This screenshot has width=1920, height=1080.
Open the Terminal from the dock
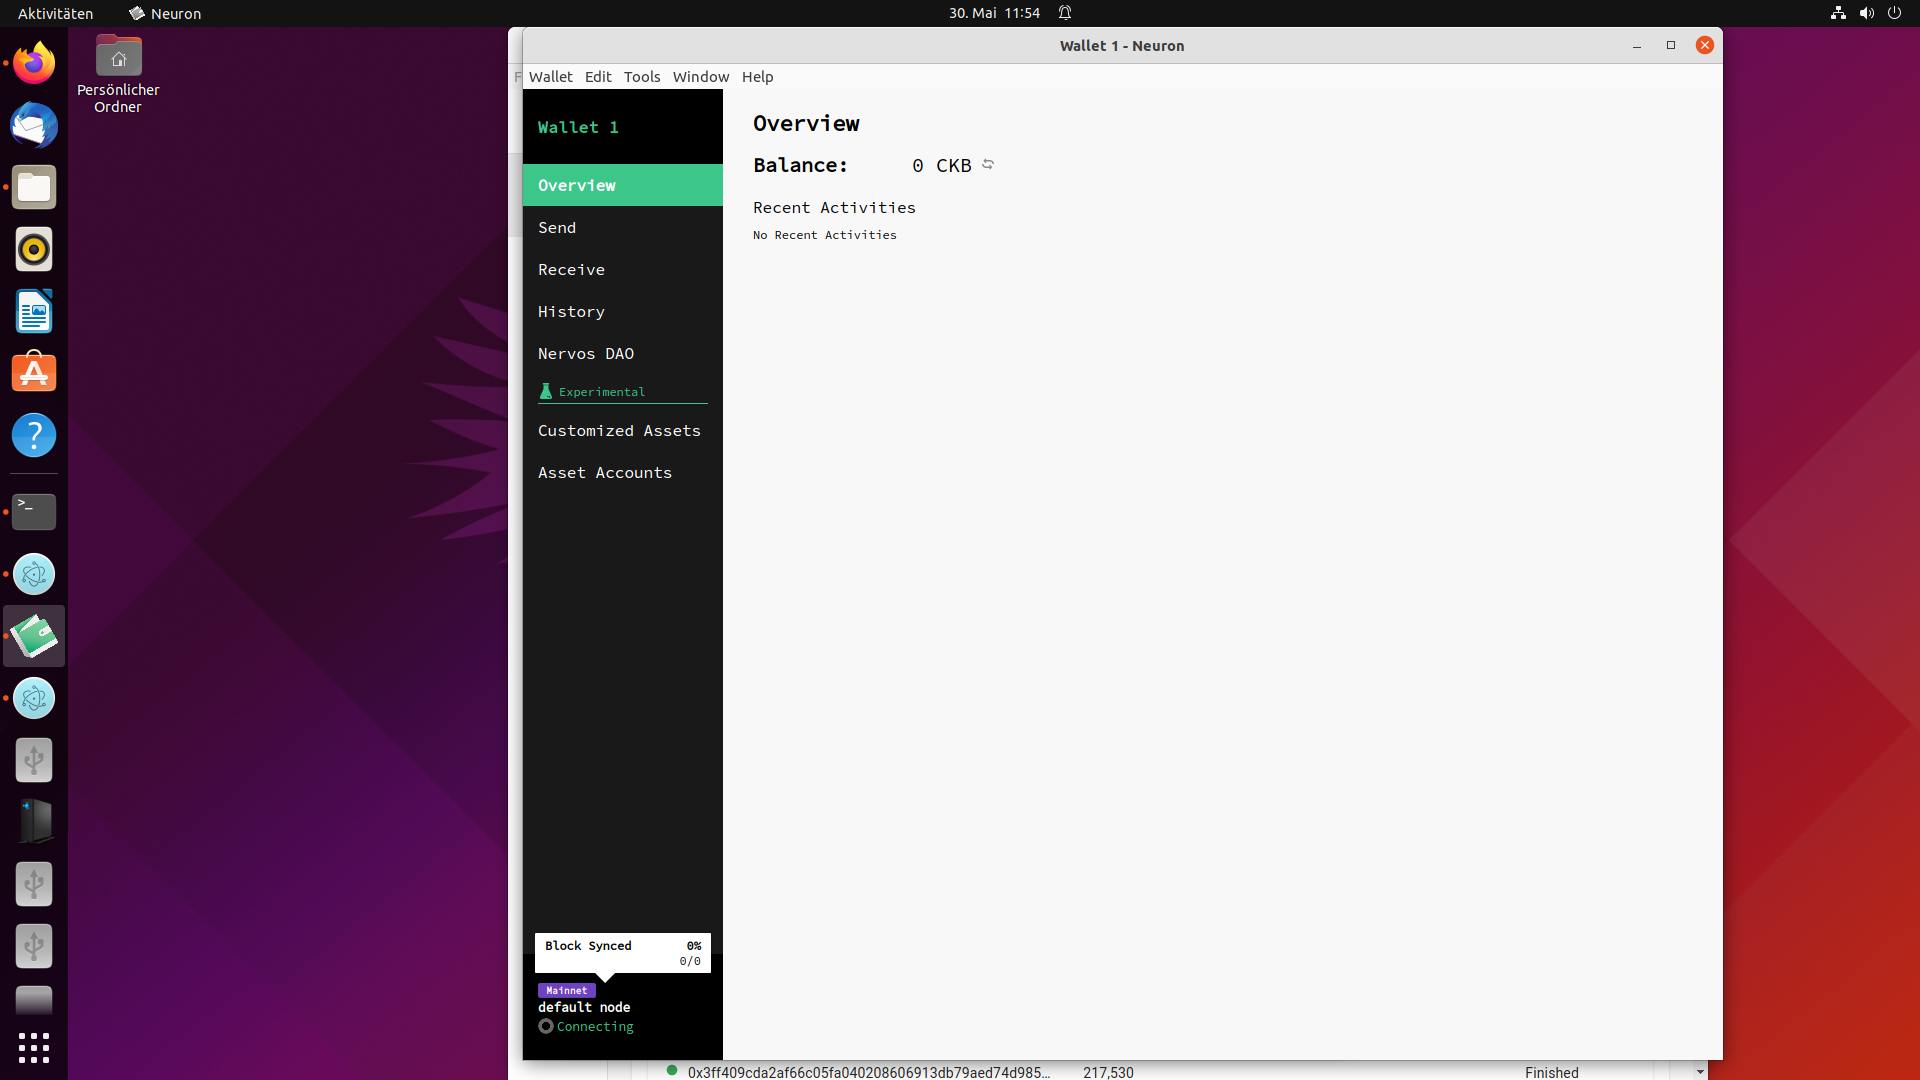34,512
